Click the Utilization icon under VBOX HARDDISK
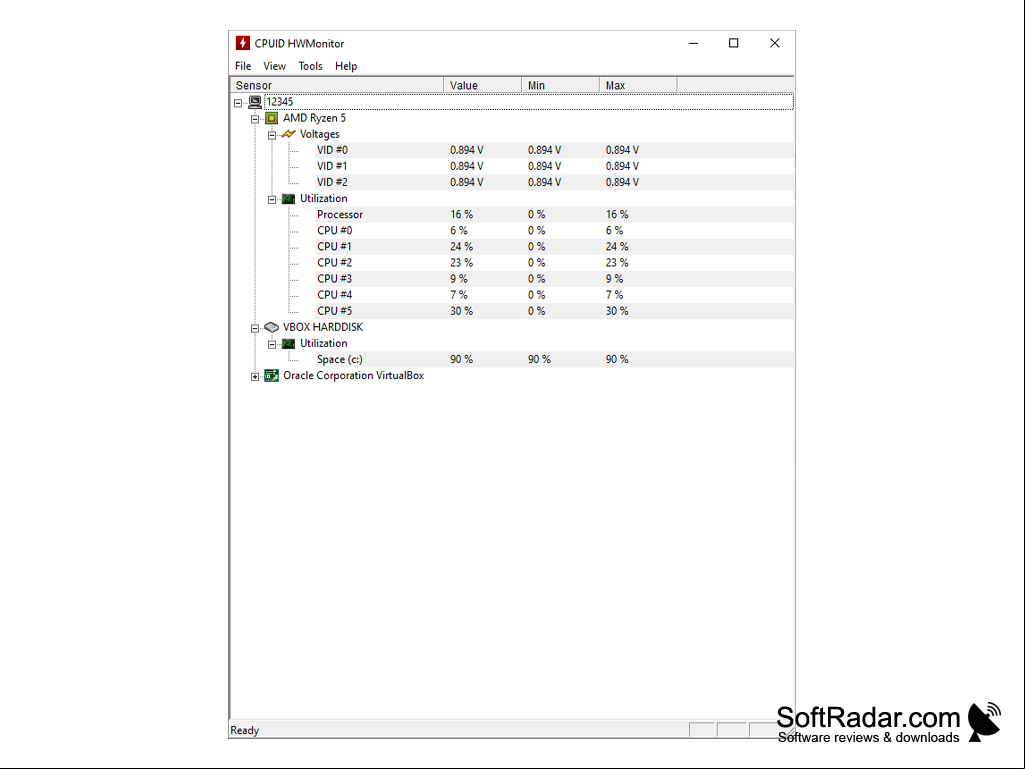 tap(288, 343)
